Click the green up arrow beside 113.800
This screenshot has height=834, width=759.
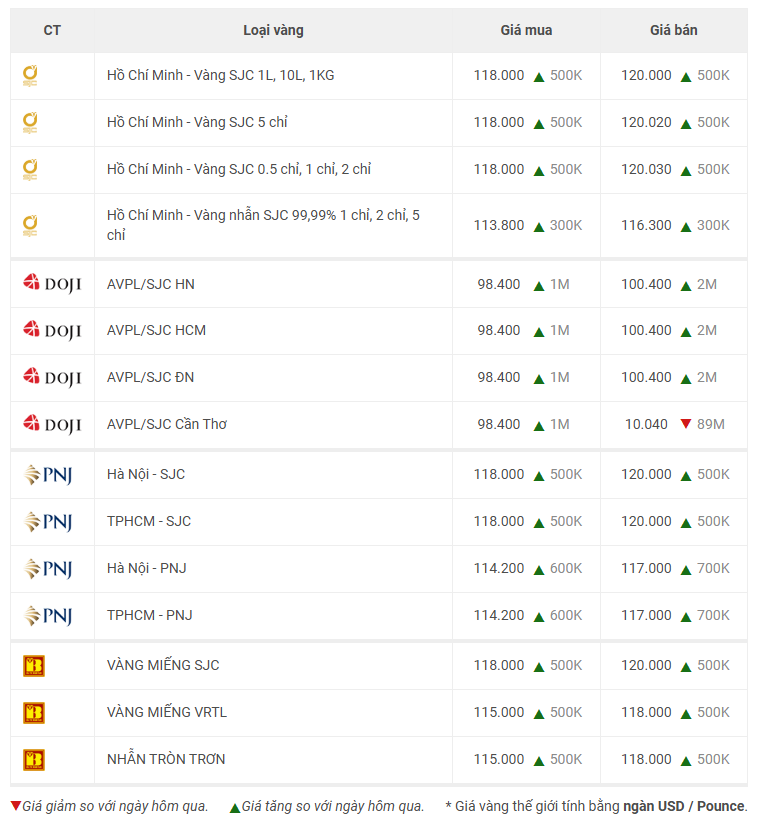tap(539, 227)
